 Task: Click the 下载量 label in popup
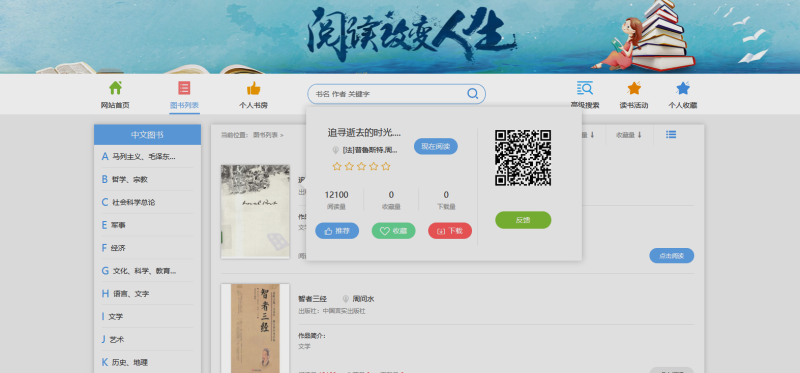(x=446, y=207)
